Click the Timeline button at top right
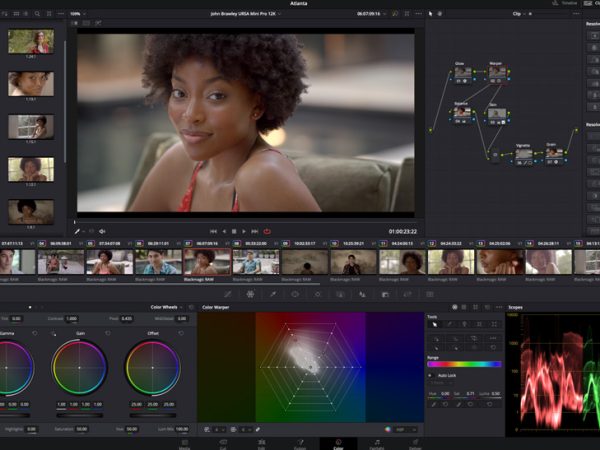Image resolution: width=600 pixels, height=450 pixels. click(565, 3)
